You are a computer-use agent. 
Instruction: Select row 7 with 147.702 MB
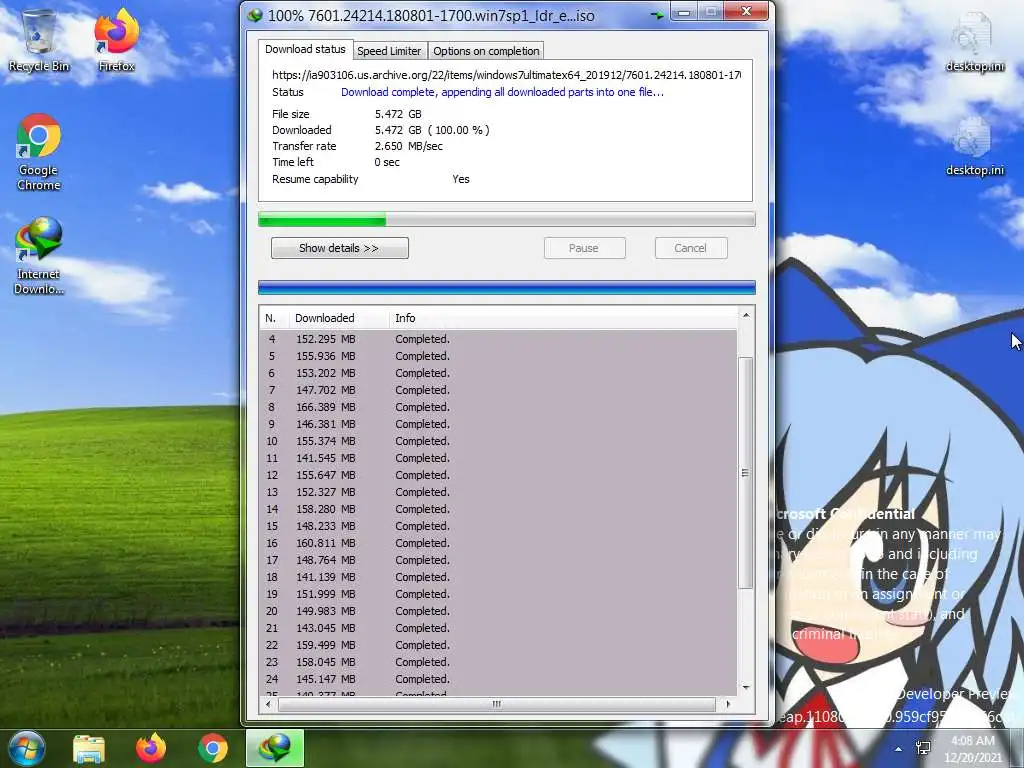[x=498, y=390]
